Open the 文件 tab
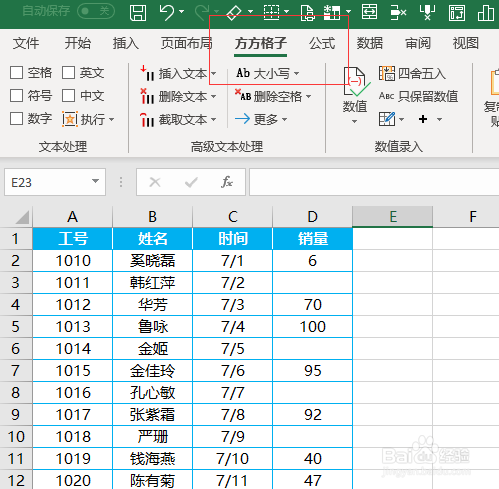Screen dimensions: 499x489 pyautogui.click(x=26, y=43)
